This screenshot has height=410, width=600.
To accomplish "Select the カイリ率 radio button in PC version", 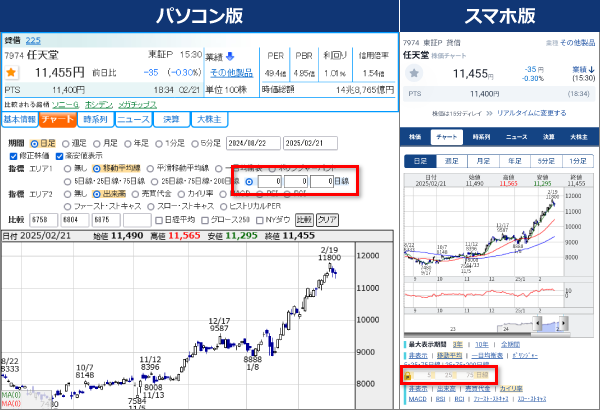I will click(x=181, y=194).
